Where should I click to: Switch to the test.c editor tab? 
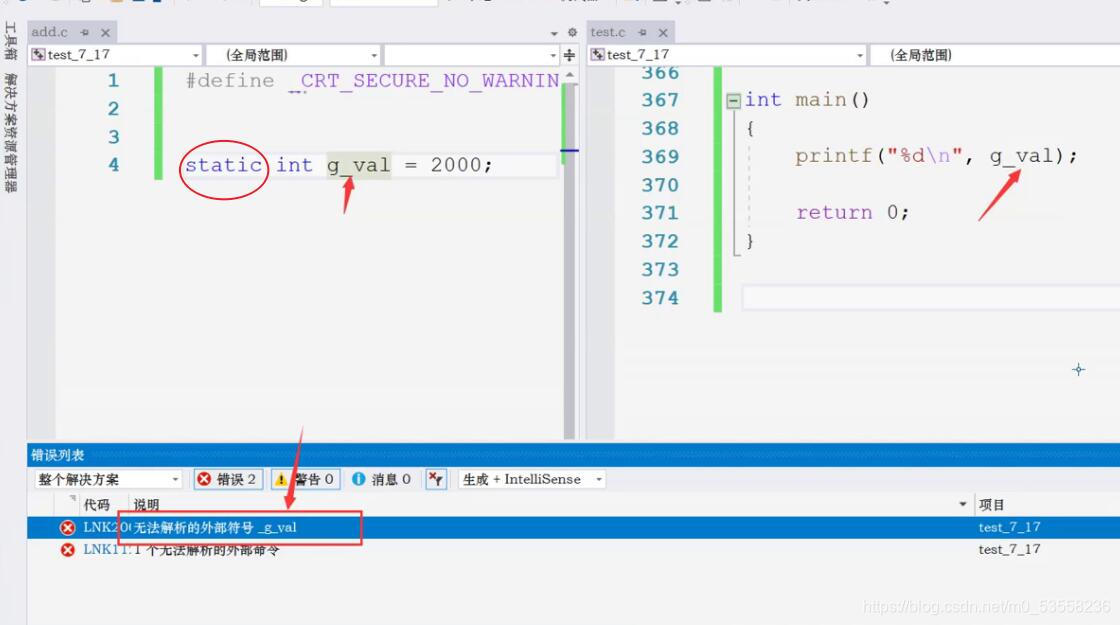point(608,32)
